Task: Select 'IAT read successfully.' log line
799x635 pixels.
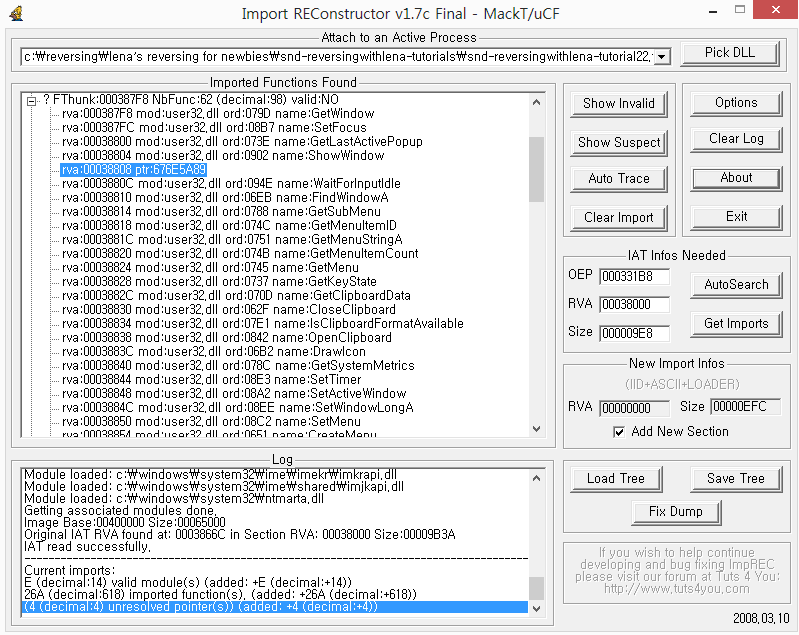Action: pos(88,547)
